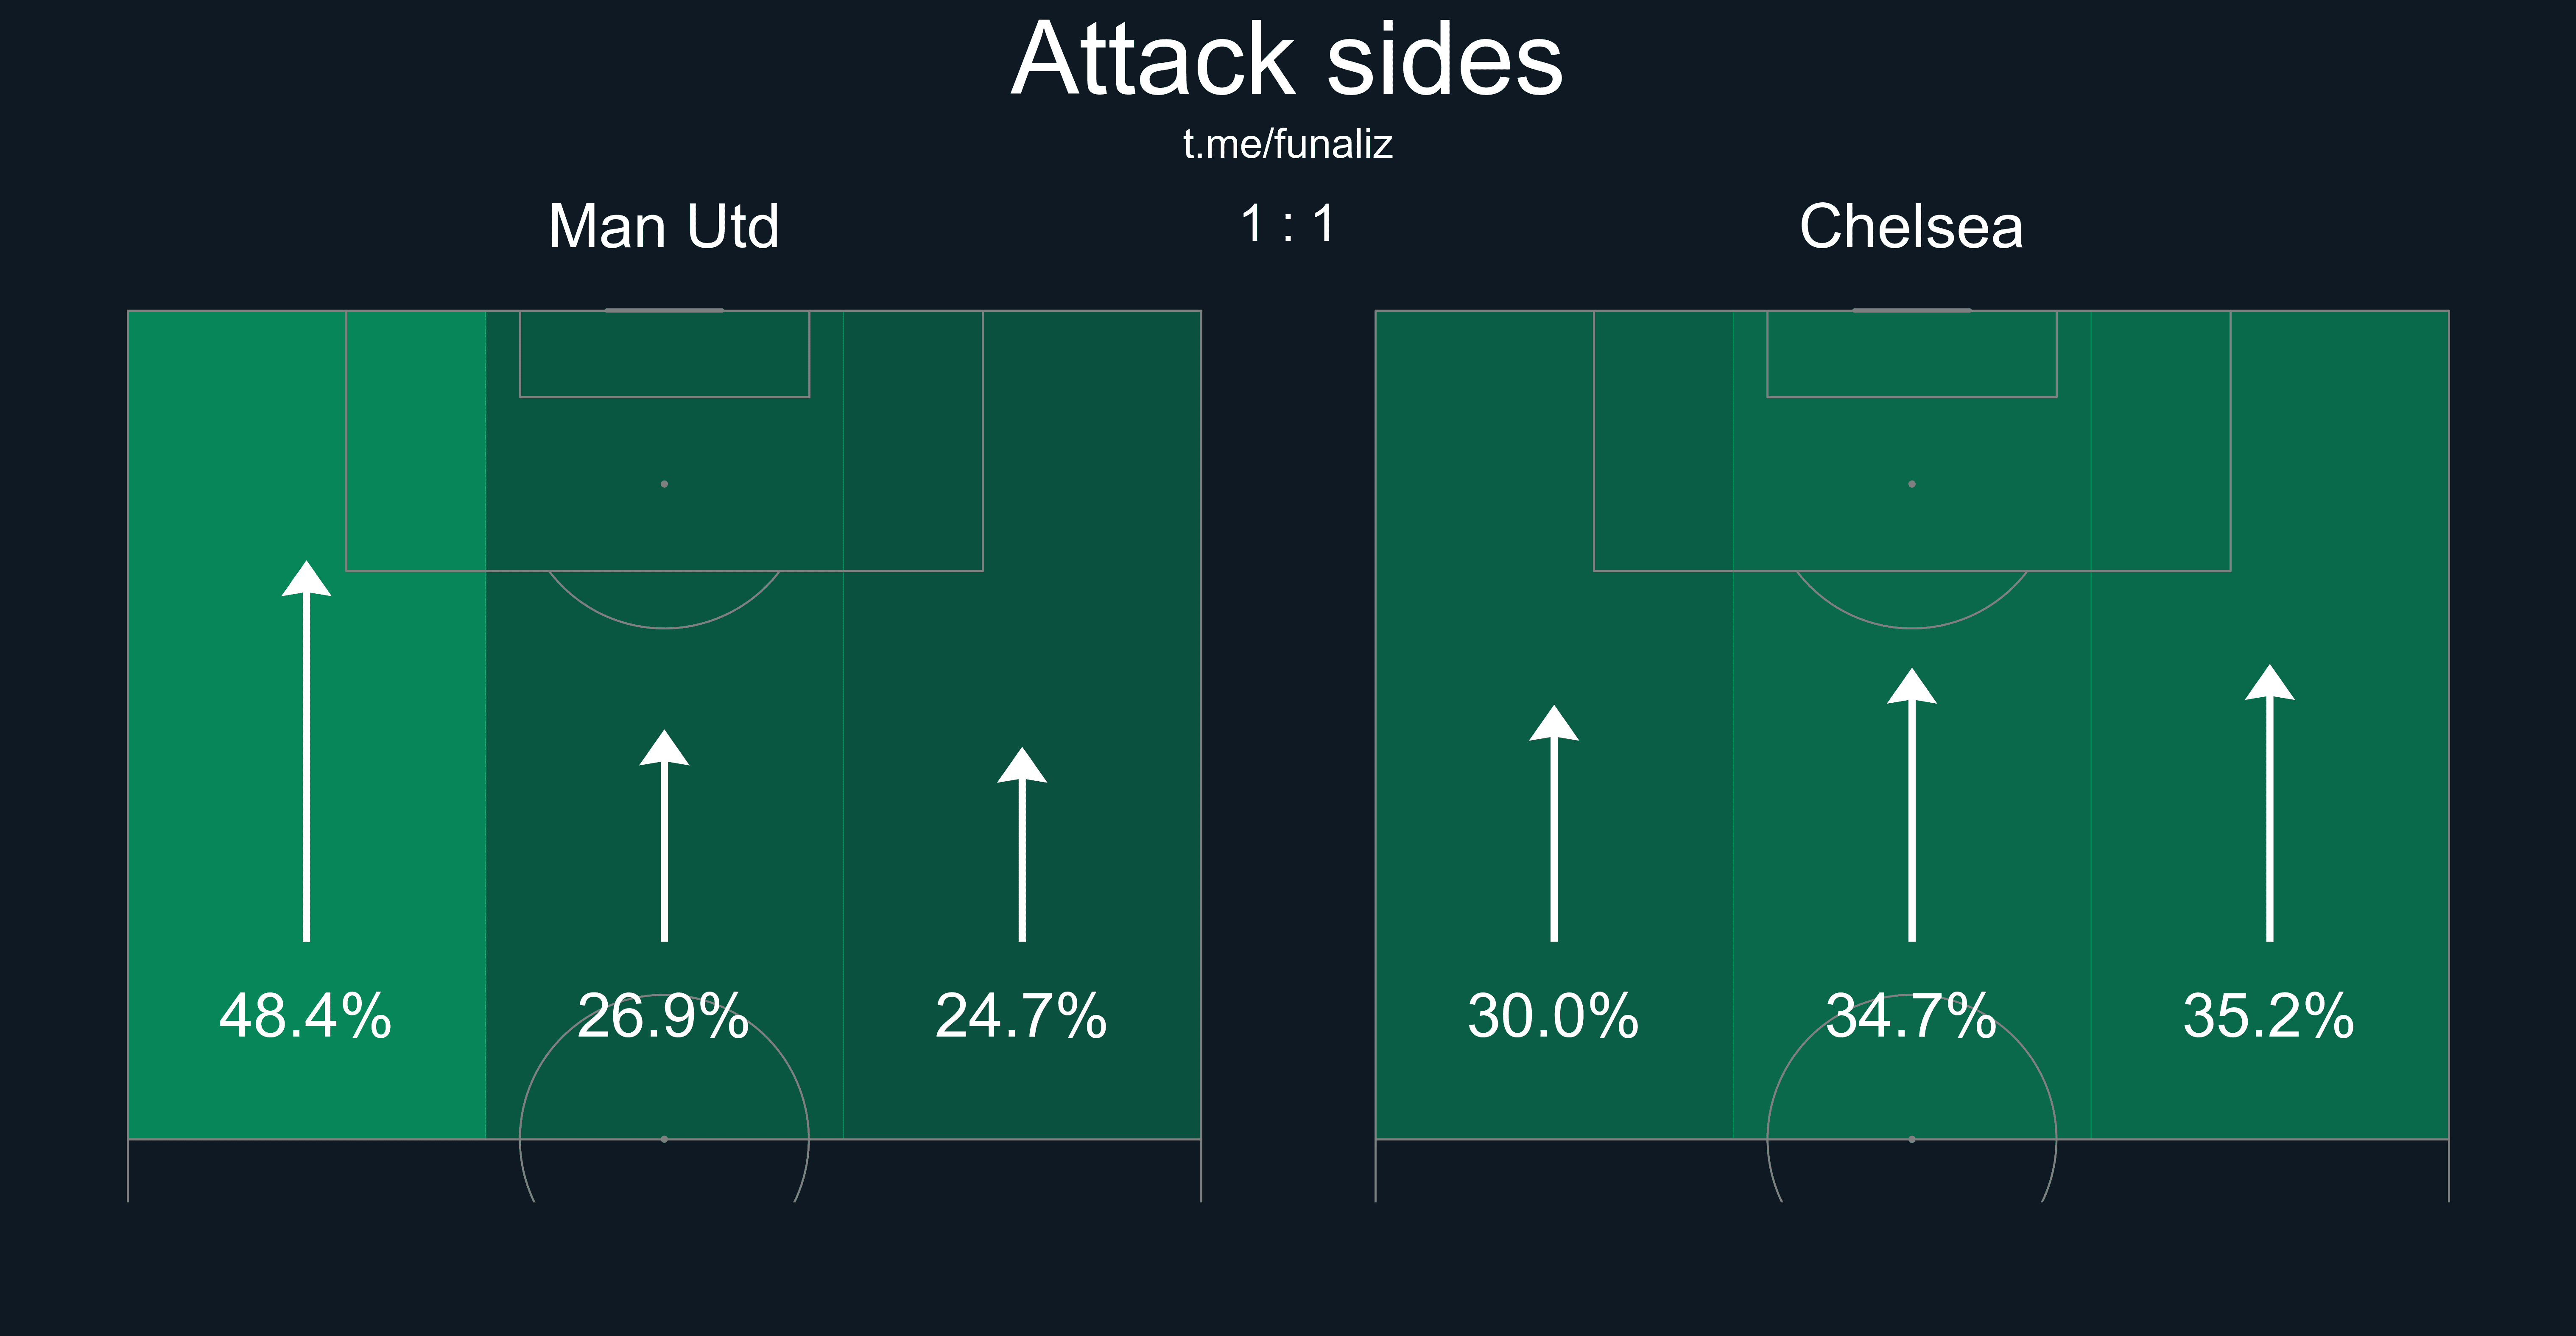The image size is (2576, 1336).
Task: Select the Man Utd team name
Action: pos(664,226)
